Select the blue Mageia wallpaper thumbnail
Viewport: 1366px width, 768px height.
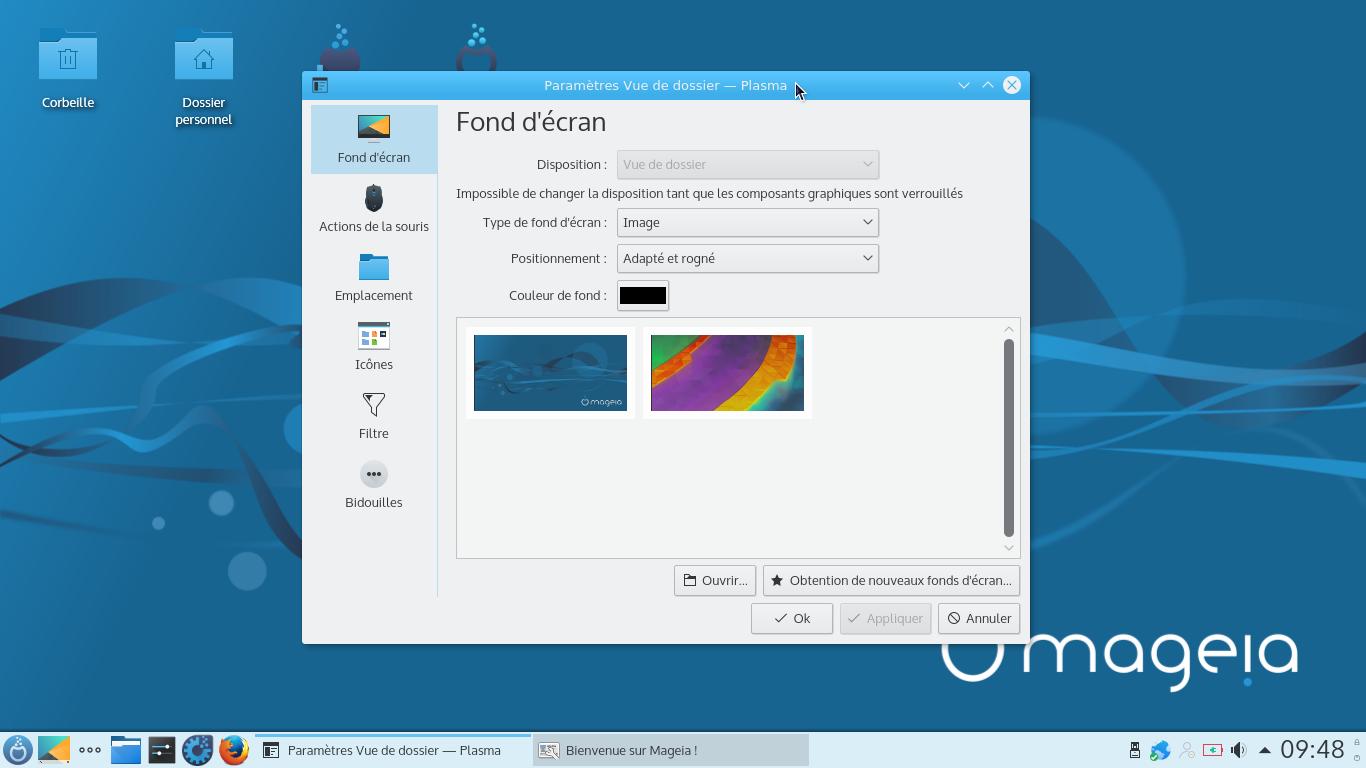coord(550,373)
